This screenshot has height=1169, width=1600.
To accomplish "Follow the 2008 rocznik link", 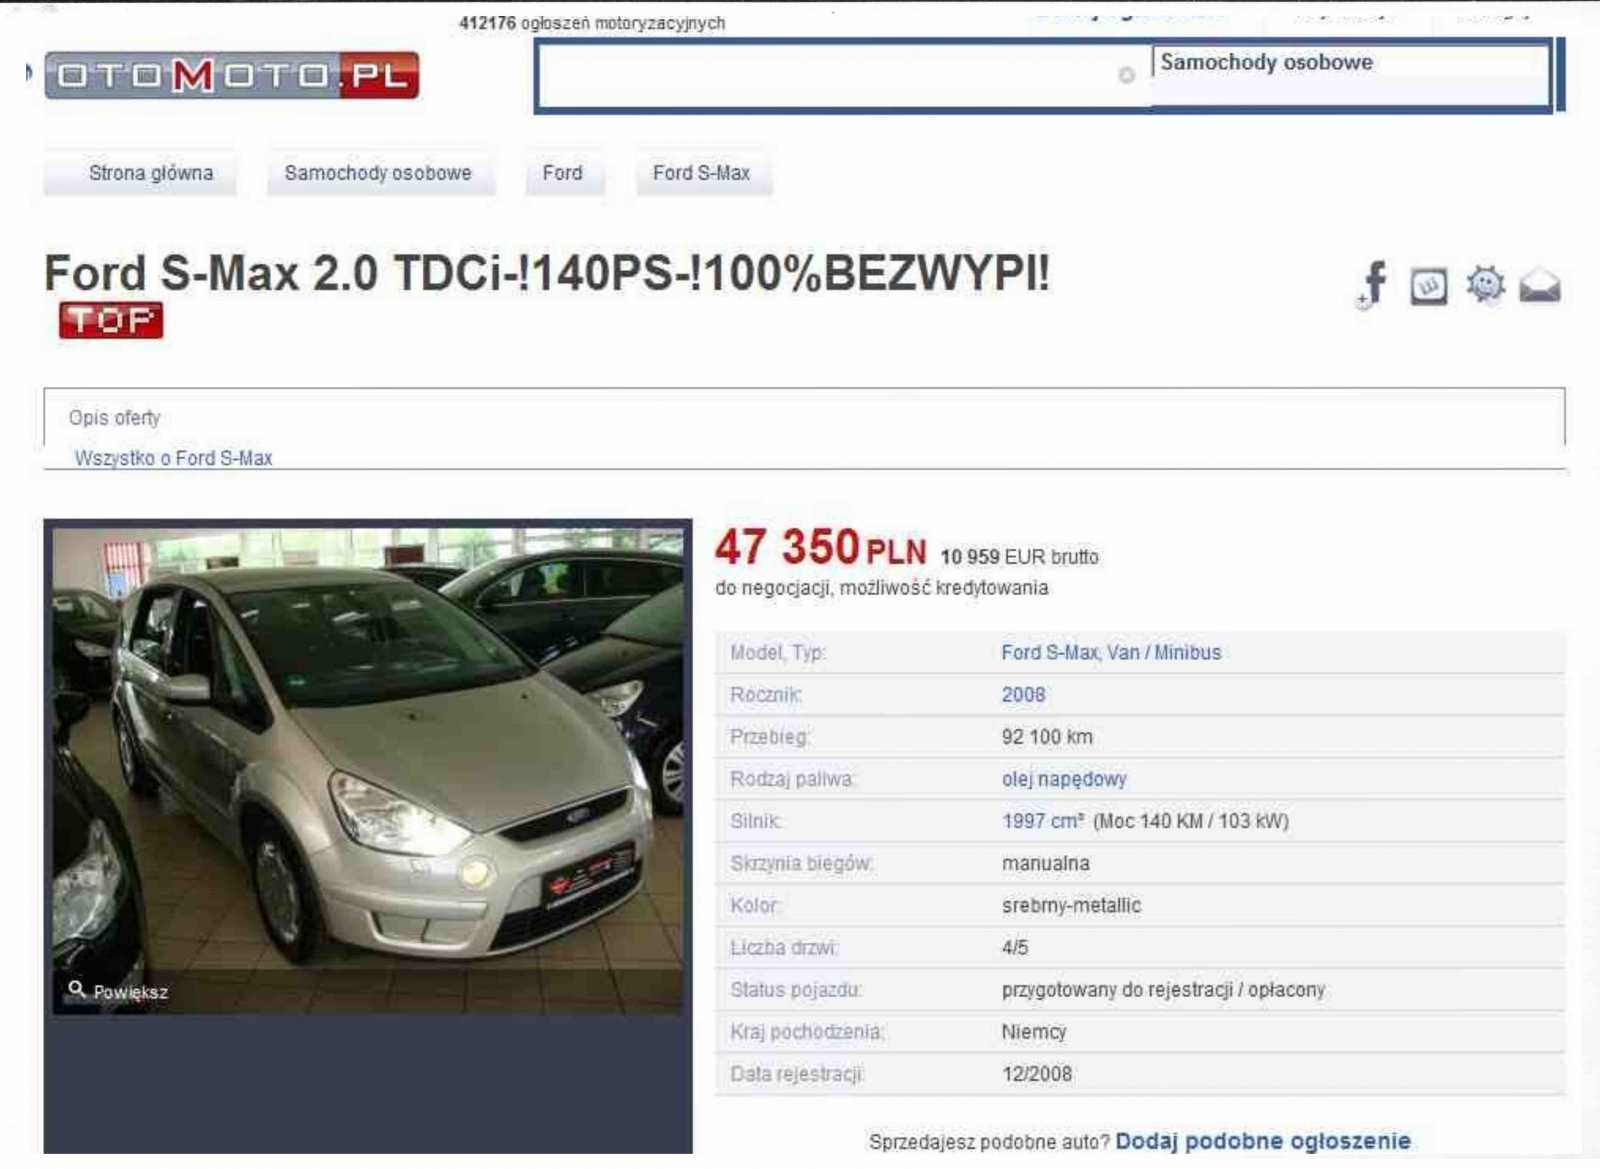I will 1023,695.
